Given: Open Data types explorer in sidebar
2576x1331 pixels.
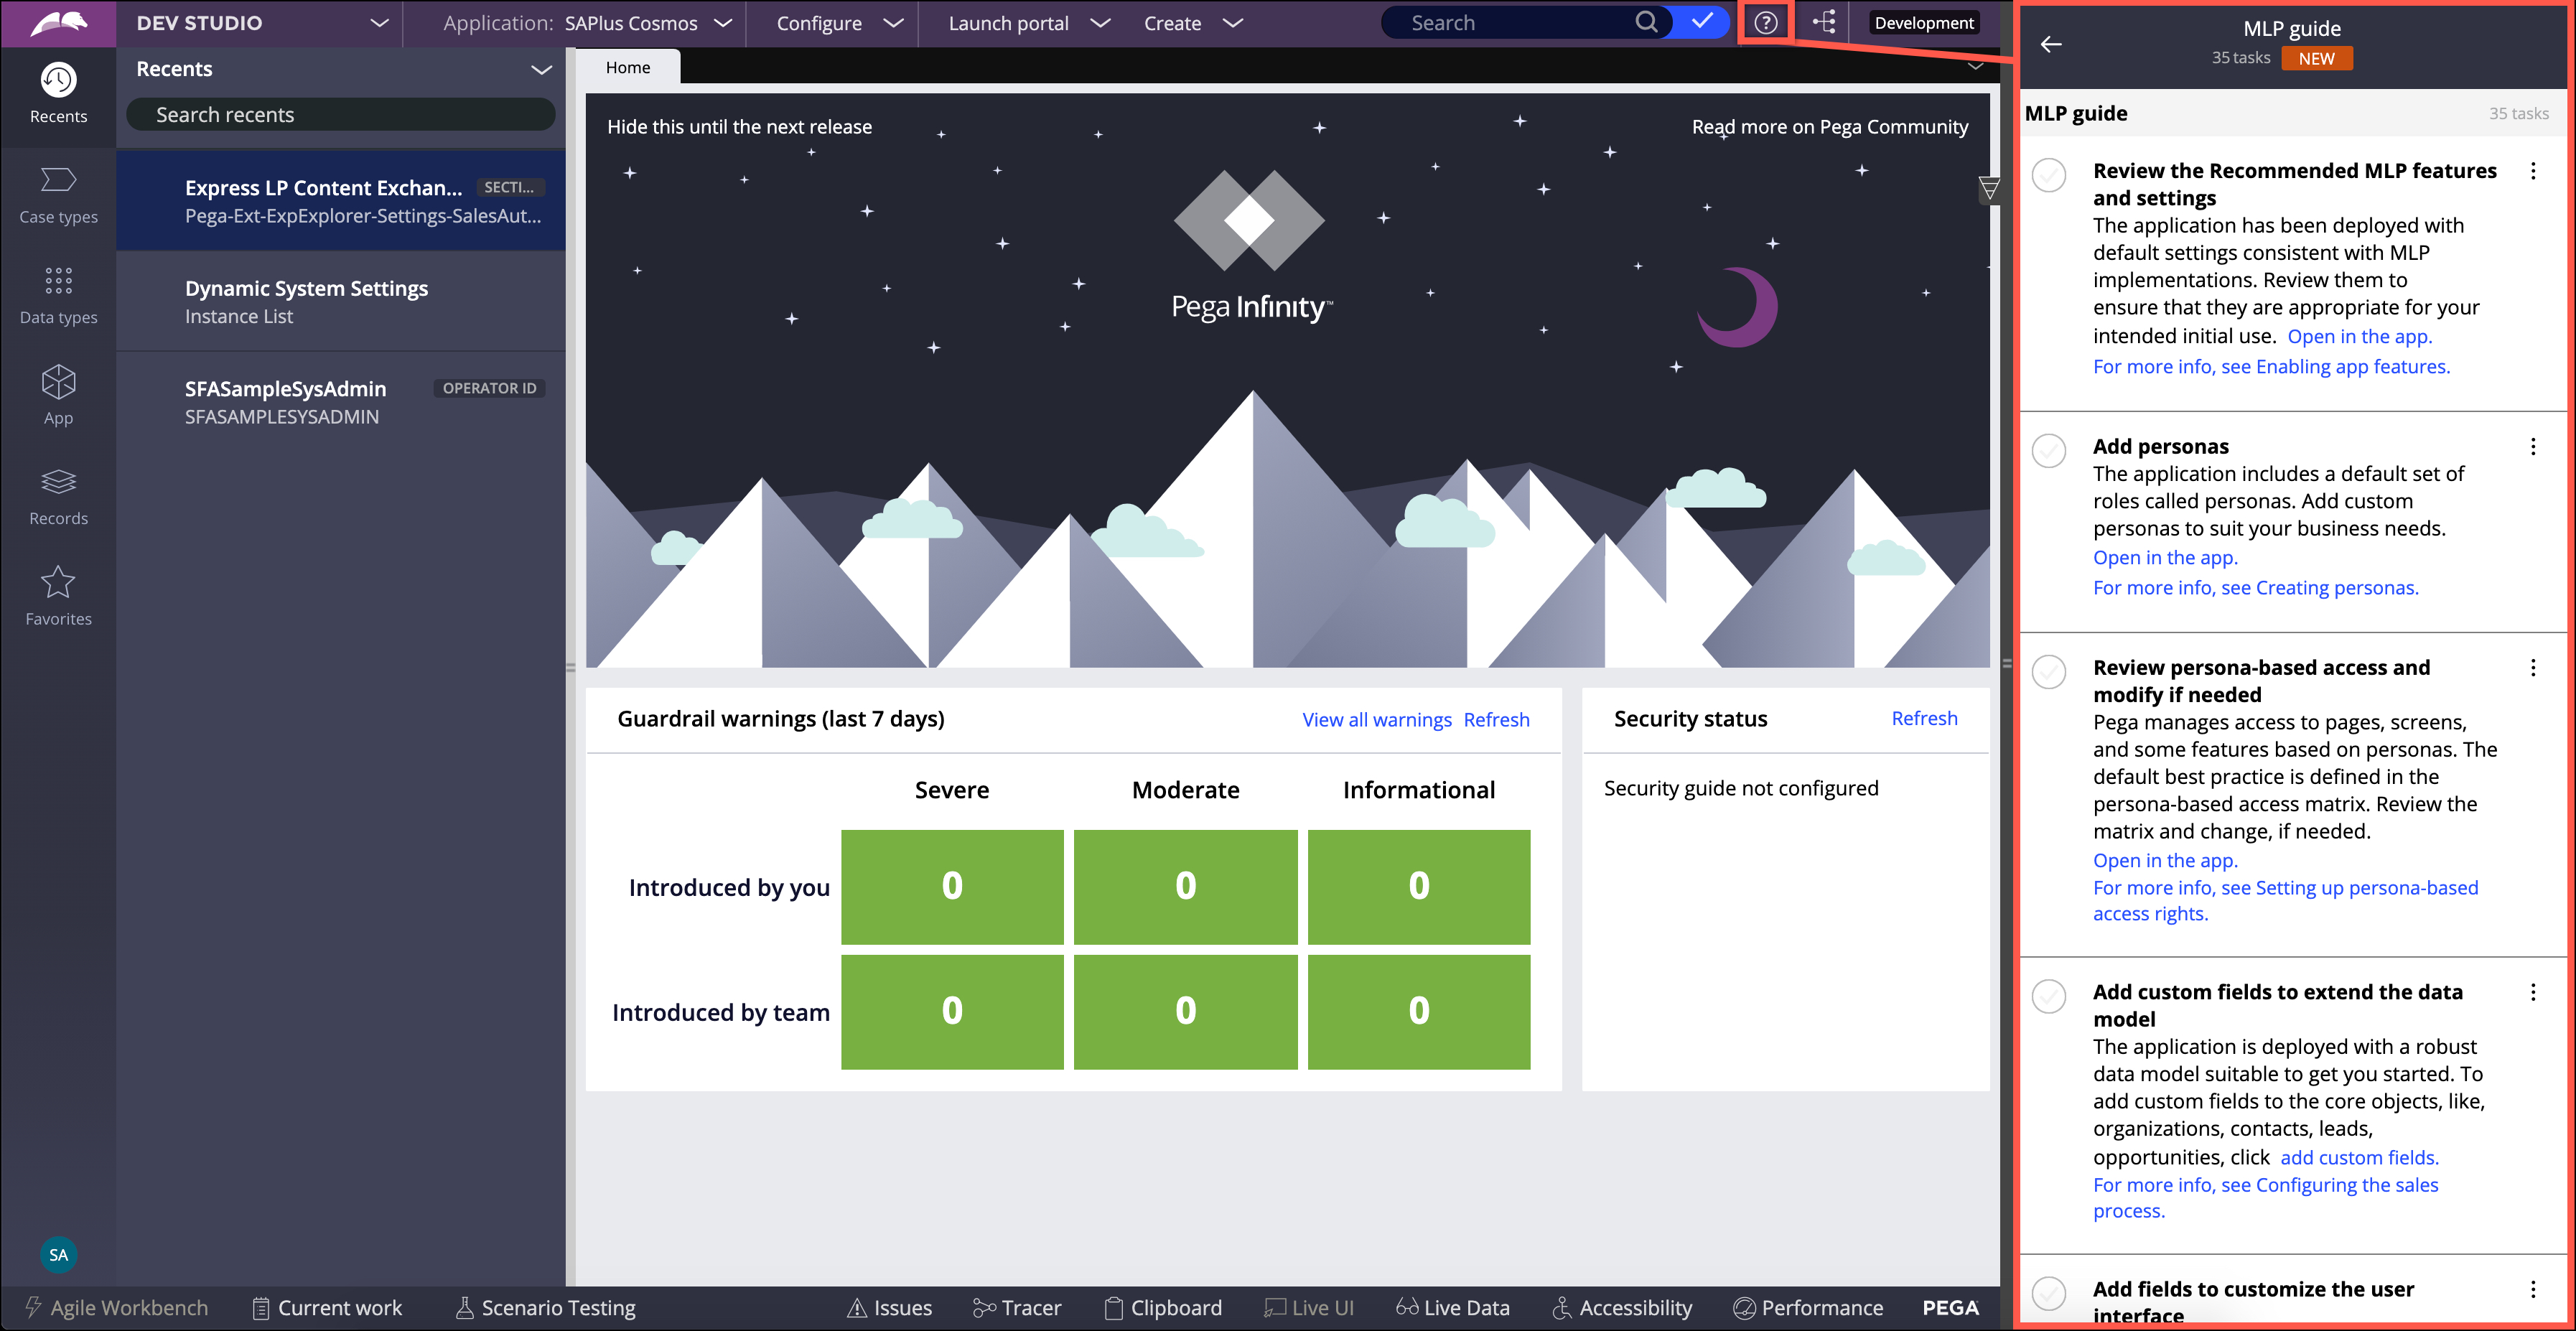Looking at the screenshot, I should (58, 296).
